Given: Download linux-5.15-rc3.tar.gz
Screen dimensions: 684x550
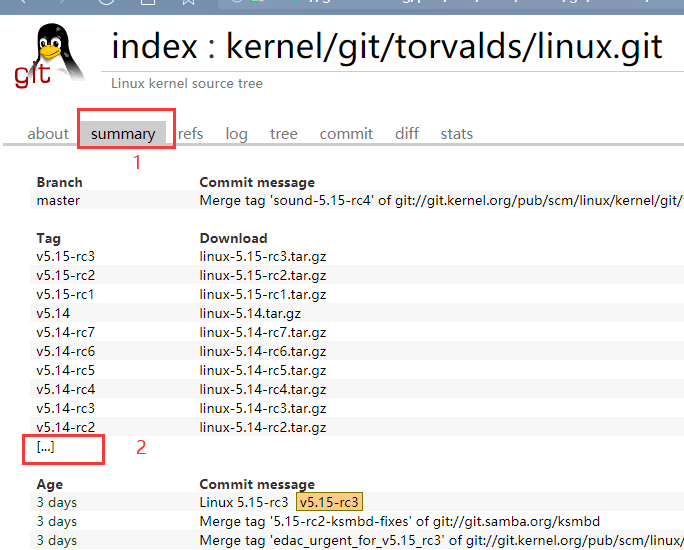Looking at the screenshot, I should (263, 257).
